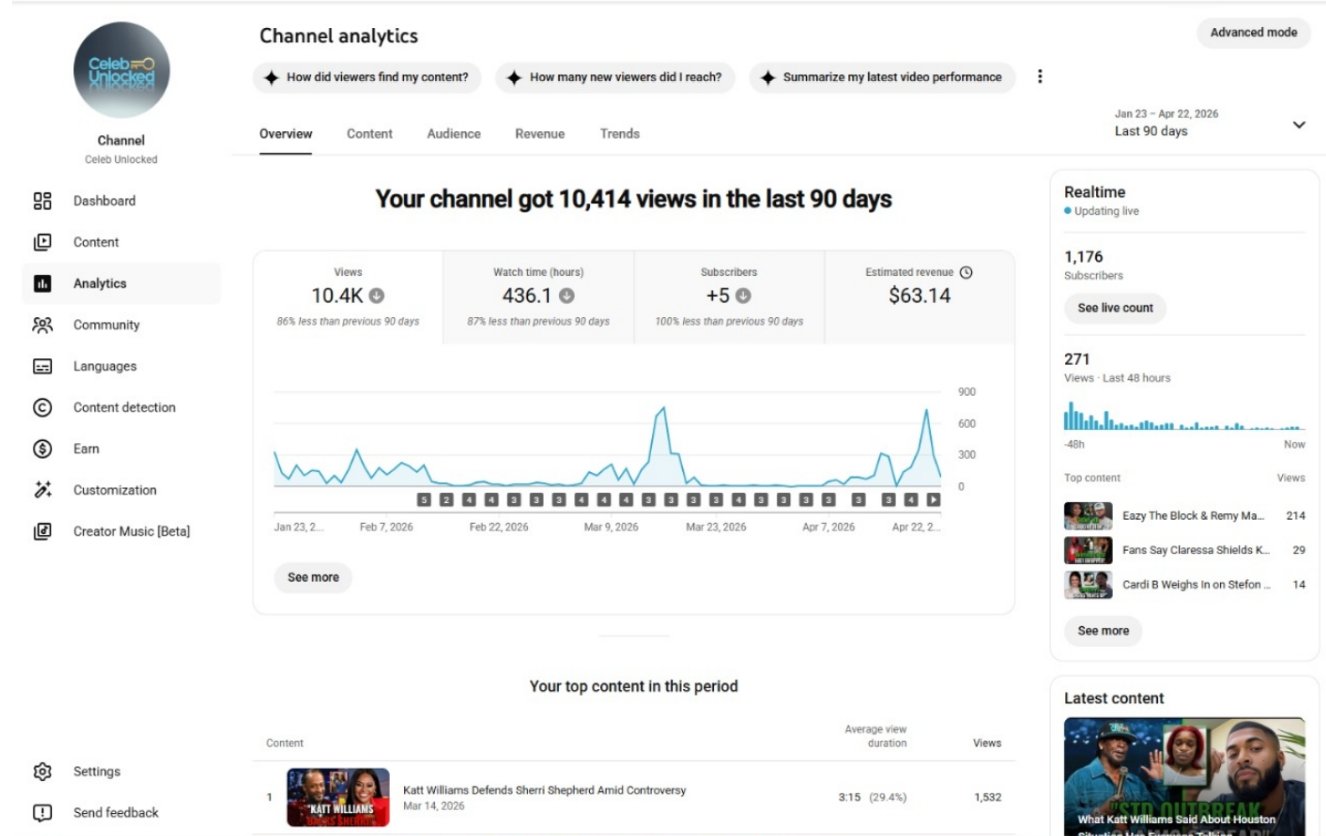Select the Subscribers metric card
Viewport: 1326px width, 836px height.
pos(729,297)
